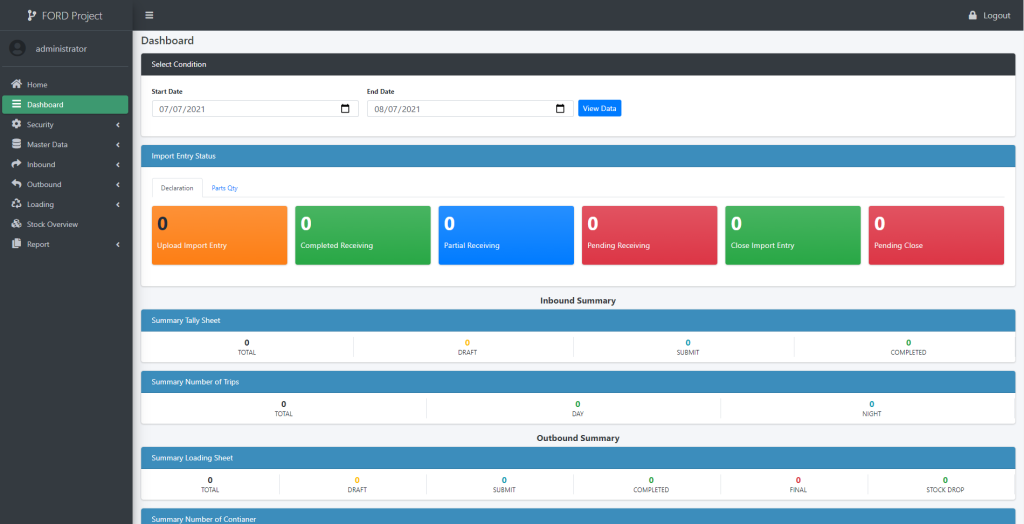Click the hamburger menu toggle icon

150,15
